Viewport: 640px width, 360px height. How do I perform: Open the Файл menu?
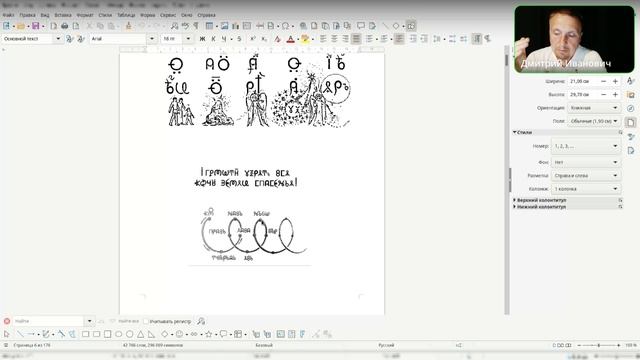click(8, 15)
